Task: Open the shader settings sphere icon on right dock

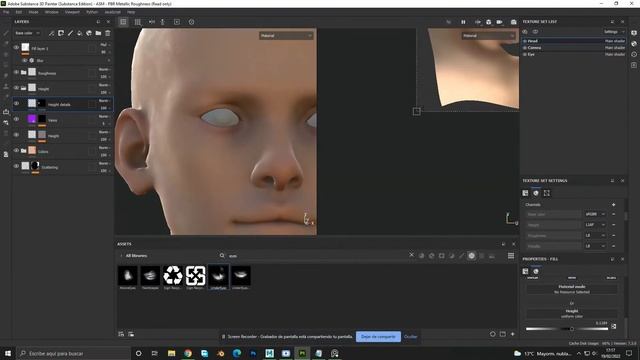Action: [634, 44]
